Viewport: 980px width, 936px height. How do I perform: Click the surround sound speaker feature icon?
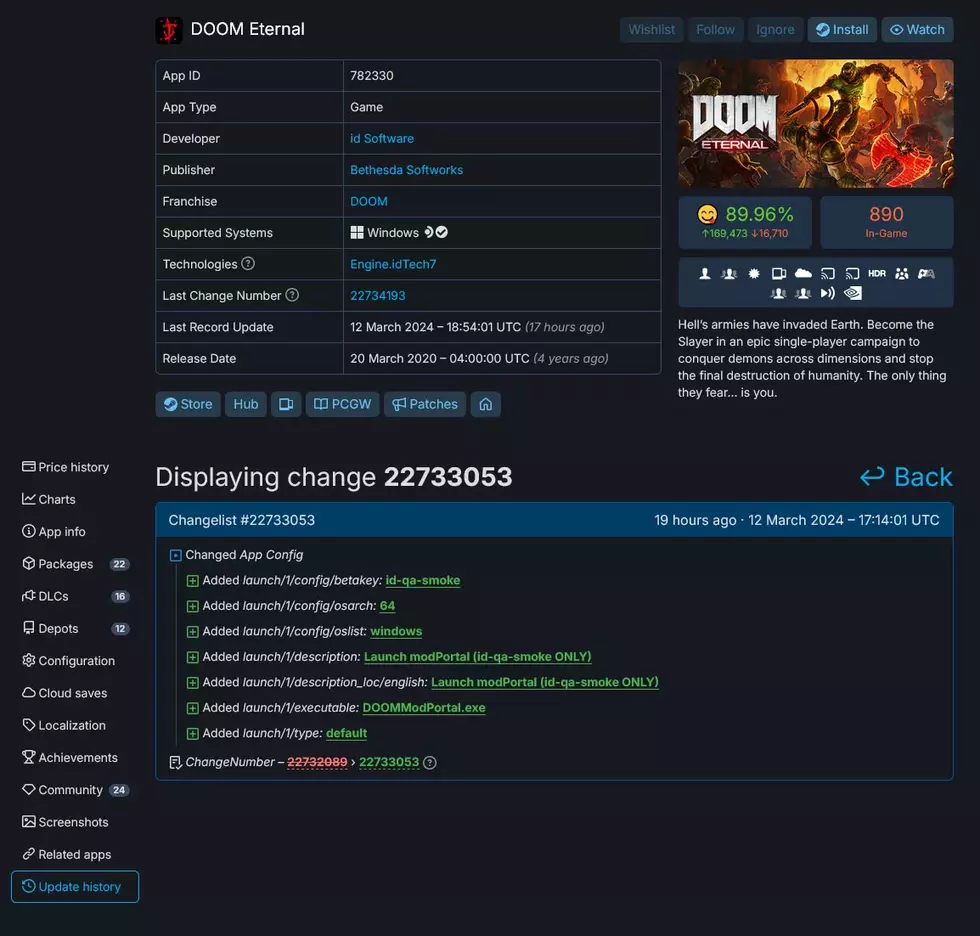pyautogui.click(x=828, y=293)
